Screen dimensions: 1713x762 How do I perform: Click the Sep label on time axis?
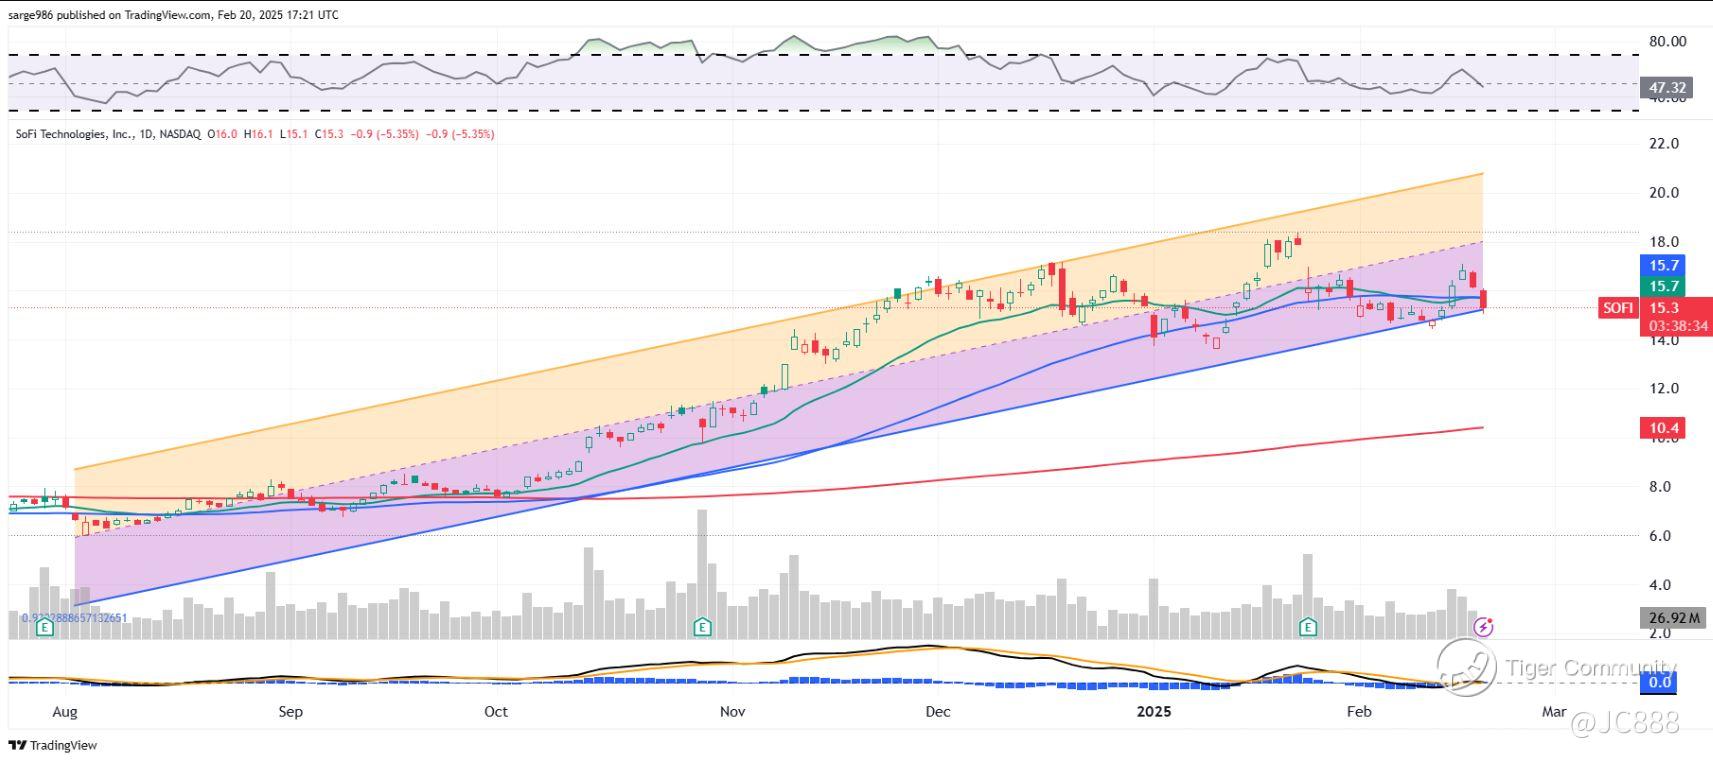coord(290,712)
